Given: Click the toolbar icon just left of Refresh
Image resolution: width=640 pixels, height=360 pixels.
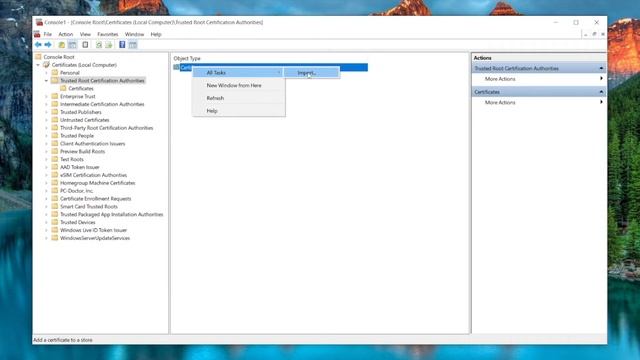Looking at the screenshot, I should (85, 44).
